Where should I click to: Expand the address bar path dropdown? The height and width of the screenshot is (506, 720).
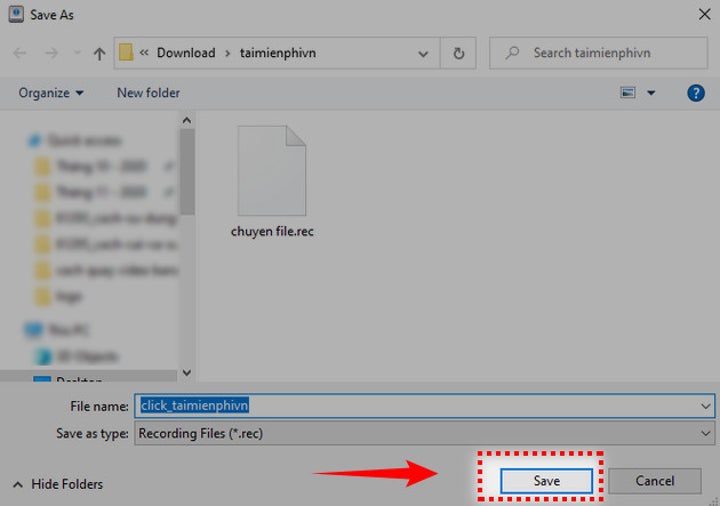point(425,53)
